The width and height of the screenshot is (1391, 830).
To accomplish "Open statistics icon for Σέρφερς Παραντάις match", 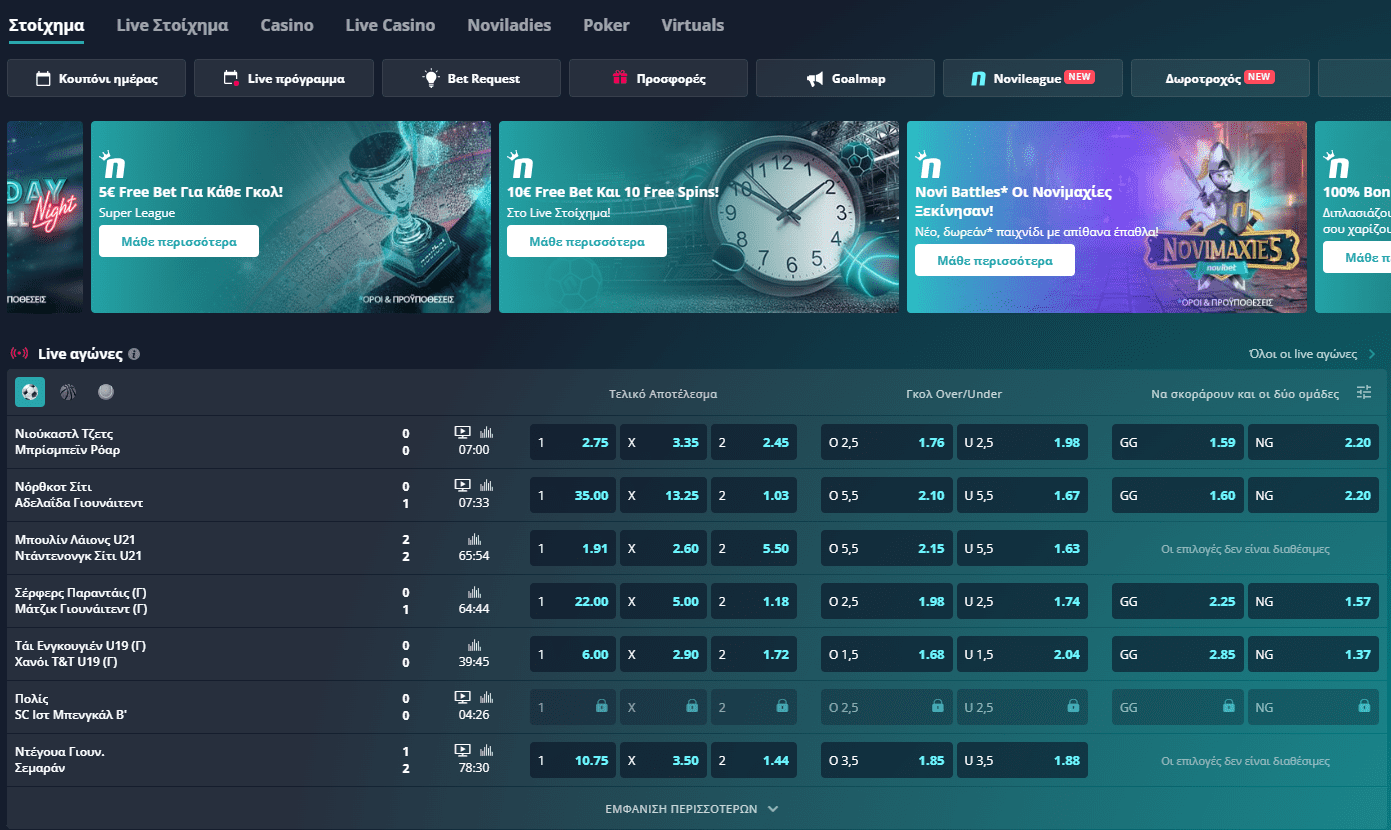I will pyautogui.click(x=474, y=592).
